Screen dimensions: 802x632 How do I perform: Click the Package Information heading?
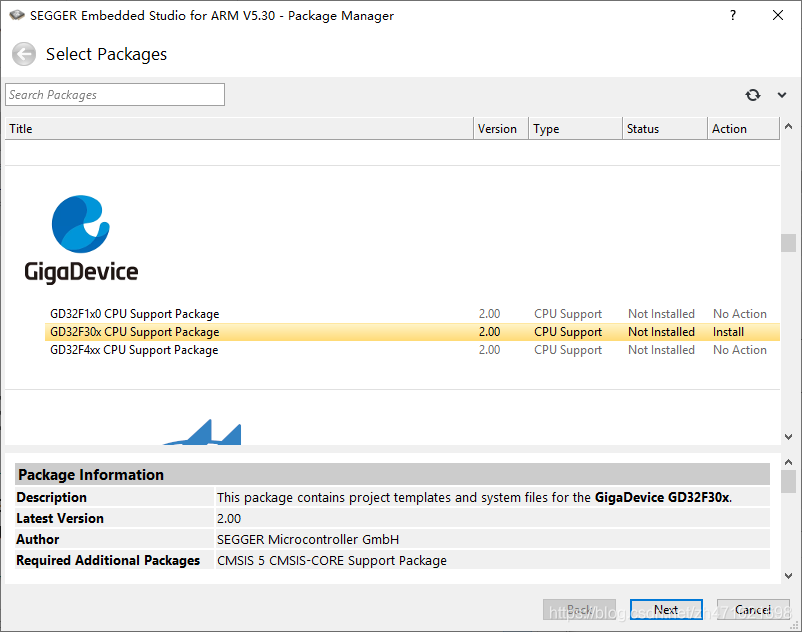(91, 475)
